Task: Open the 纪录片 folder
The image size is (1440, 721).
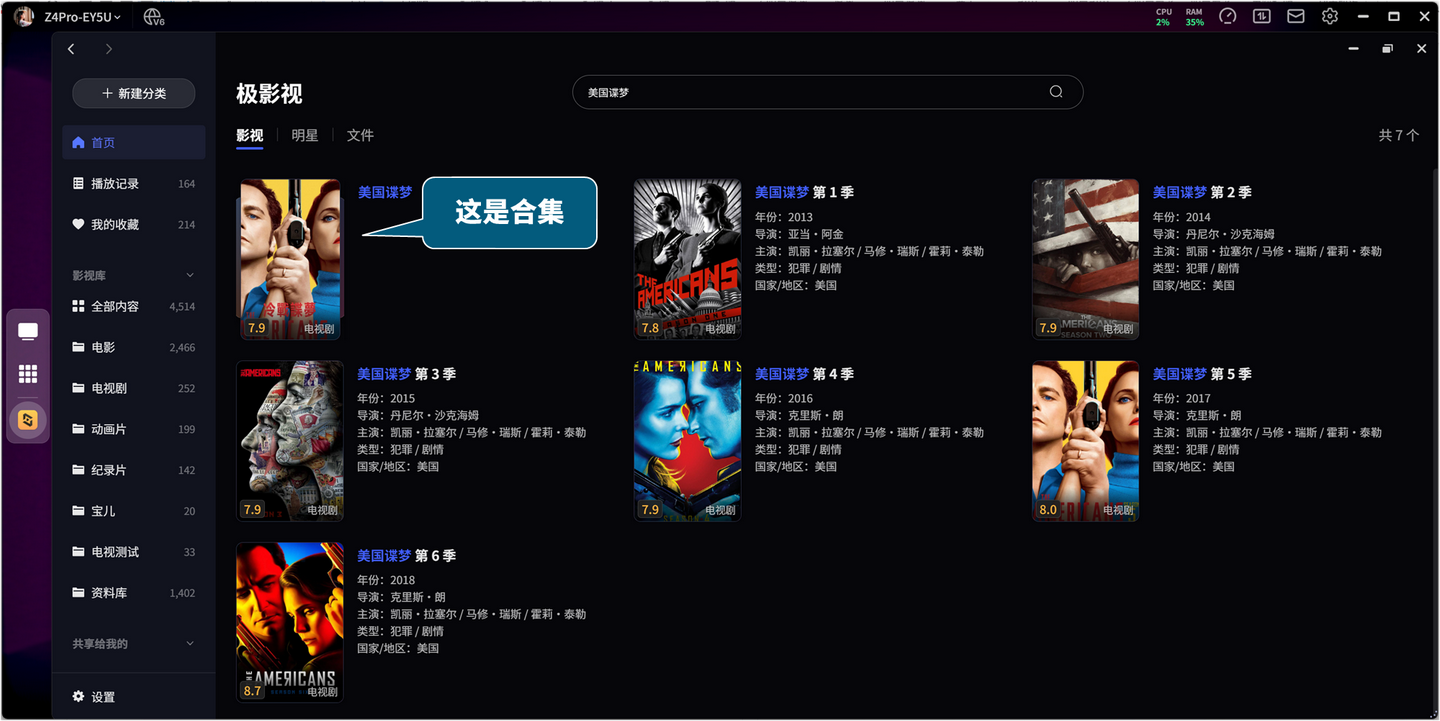Action: (x=134, y=470)
